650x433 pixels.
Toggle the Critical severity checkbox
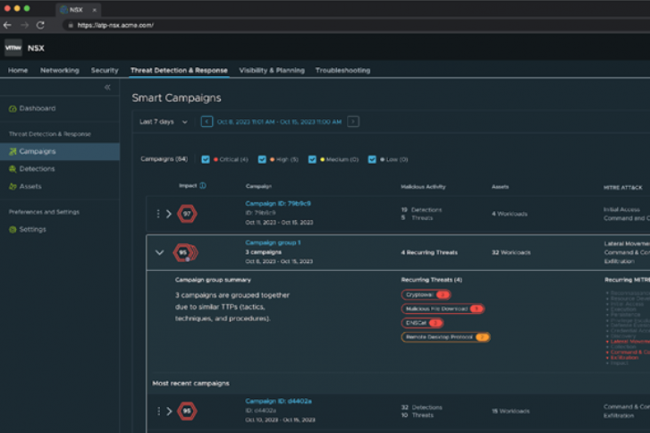(206, 159)
